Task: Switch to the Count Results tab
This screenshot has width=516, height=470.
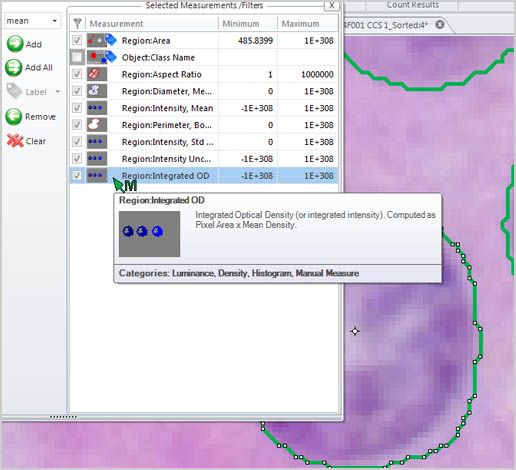Action: tap(412, 5)
